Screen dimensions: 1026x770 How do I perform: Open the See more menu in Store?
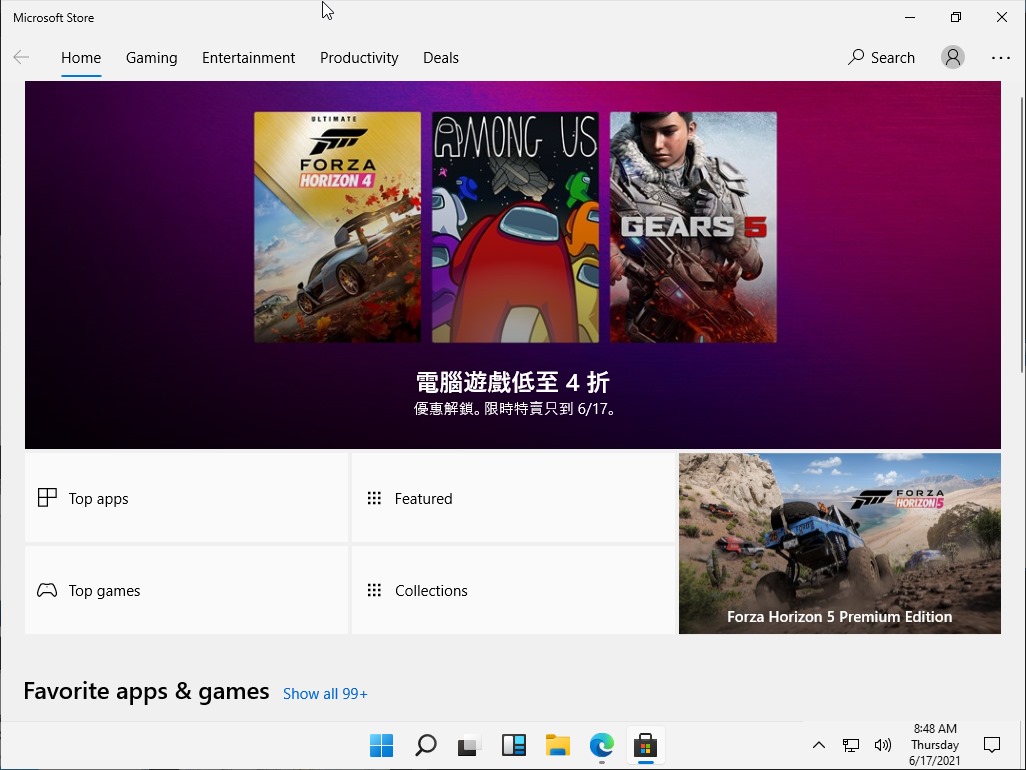(x=1001, y=57)
